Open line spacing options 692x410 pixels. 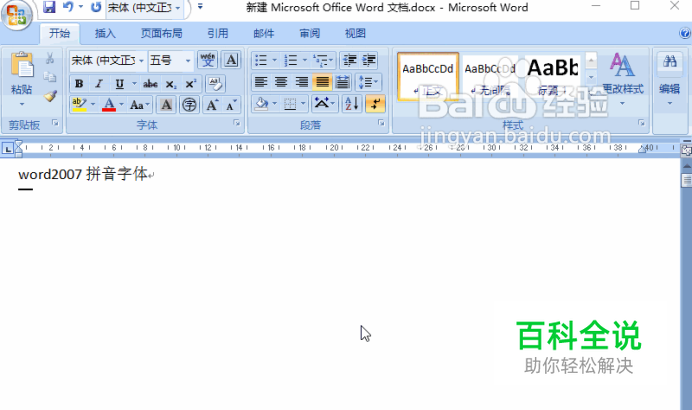[x=368, y=82]
